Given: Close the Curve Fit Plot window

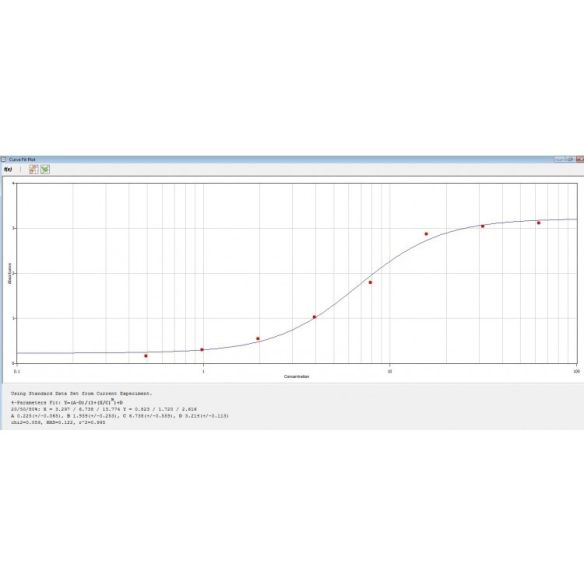Looking at the screenshot, I should pyautogui.click(x=580, y=159).
